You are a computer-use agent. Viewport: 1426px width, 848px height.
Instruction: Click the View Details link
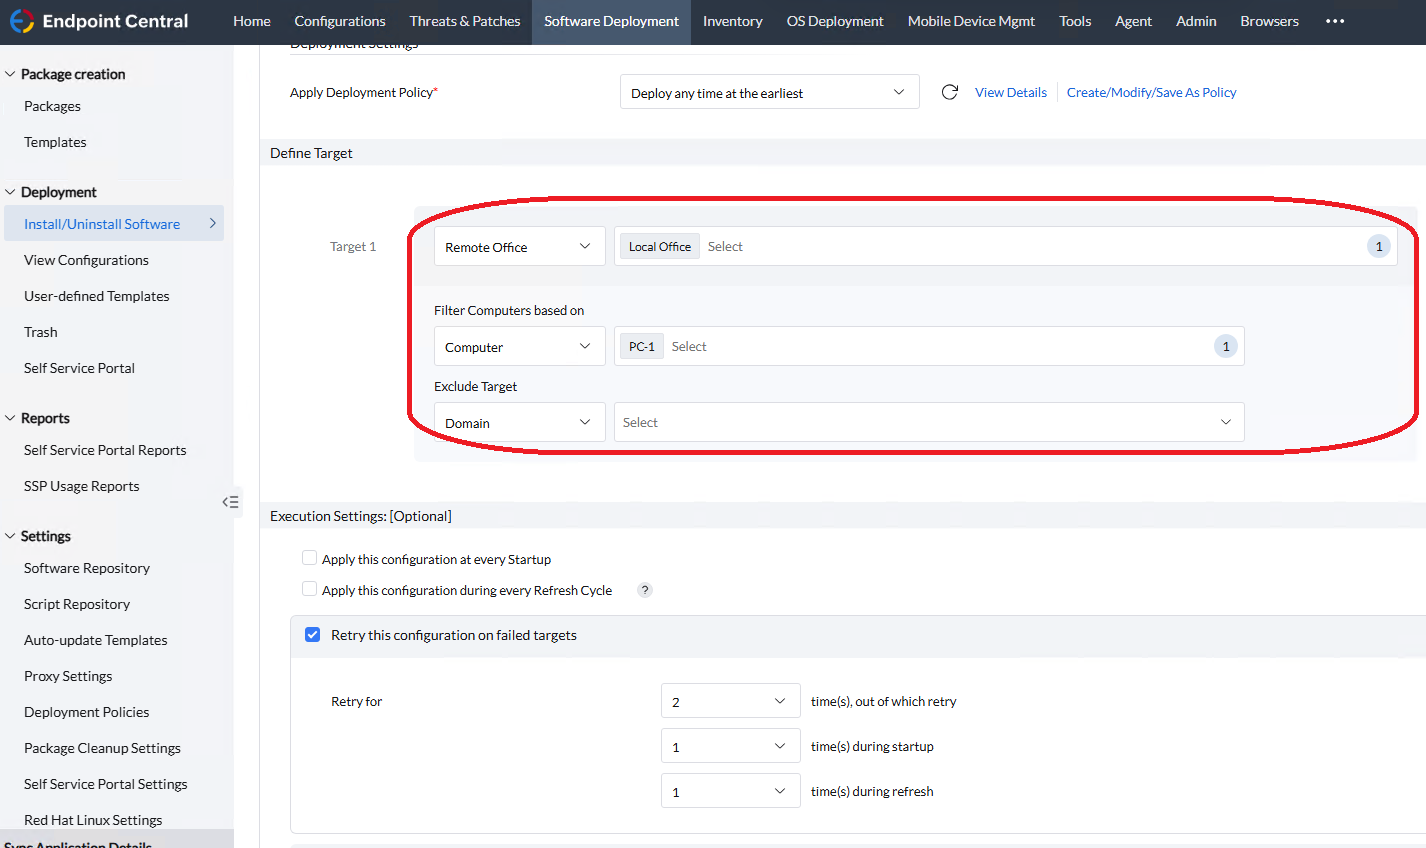pyautogui.click(x=1010, y=92)
